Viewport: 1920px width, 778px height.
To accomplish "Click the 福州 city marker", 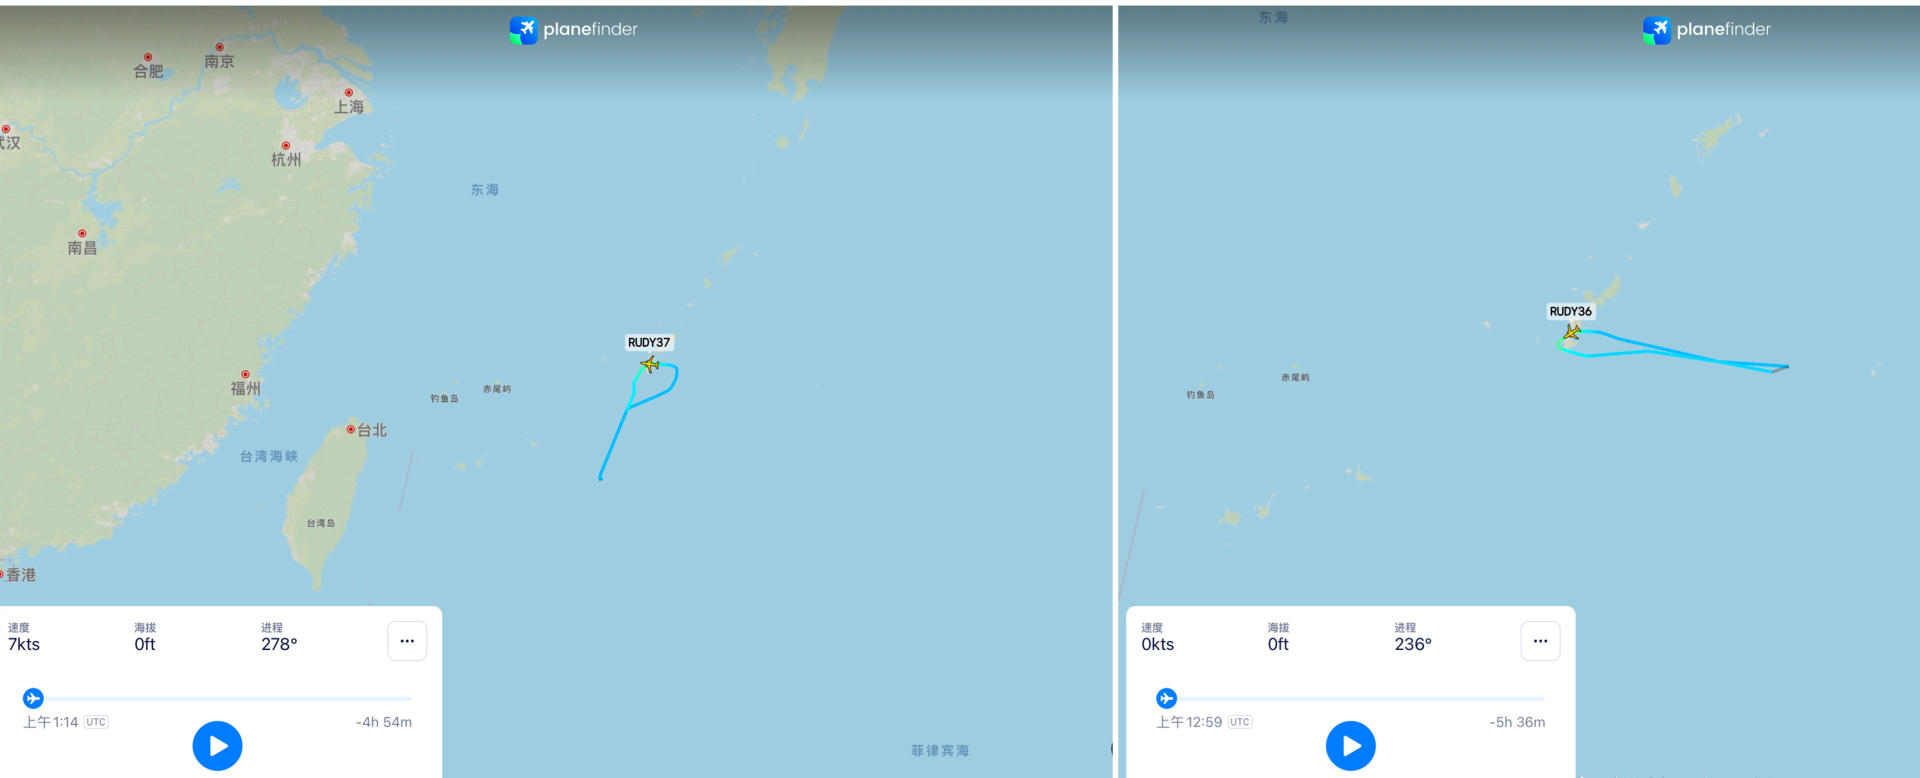I will [245, 374].
